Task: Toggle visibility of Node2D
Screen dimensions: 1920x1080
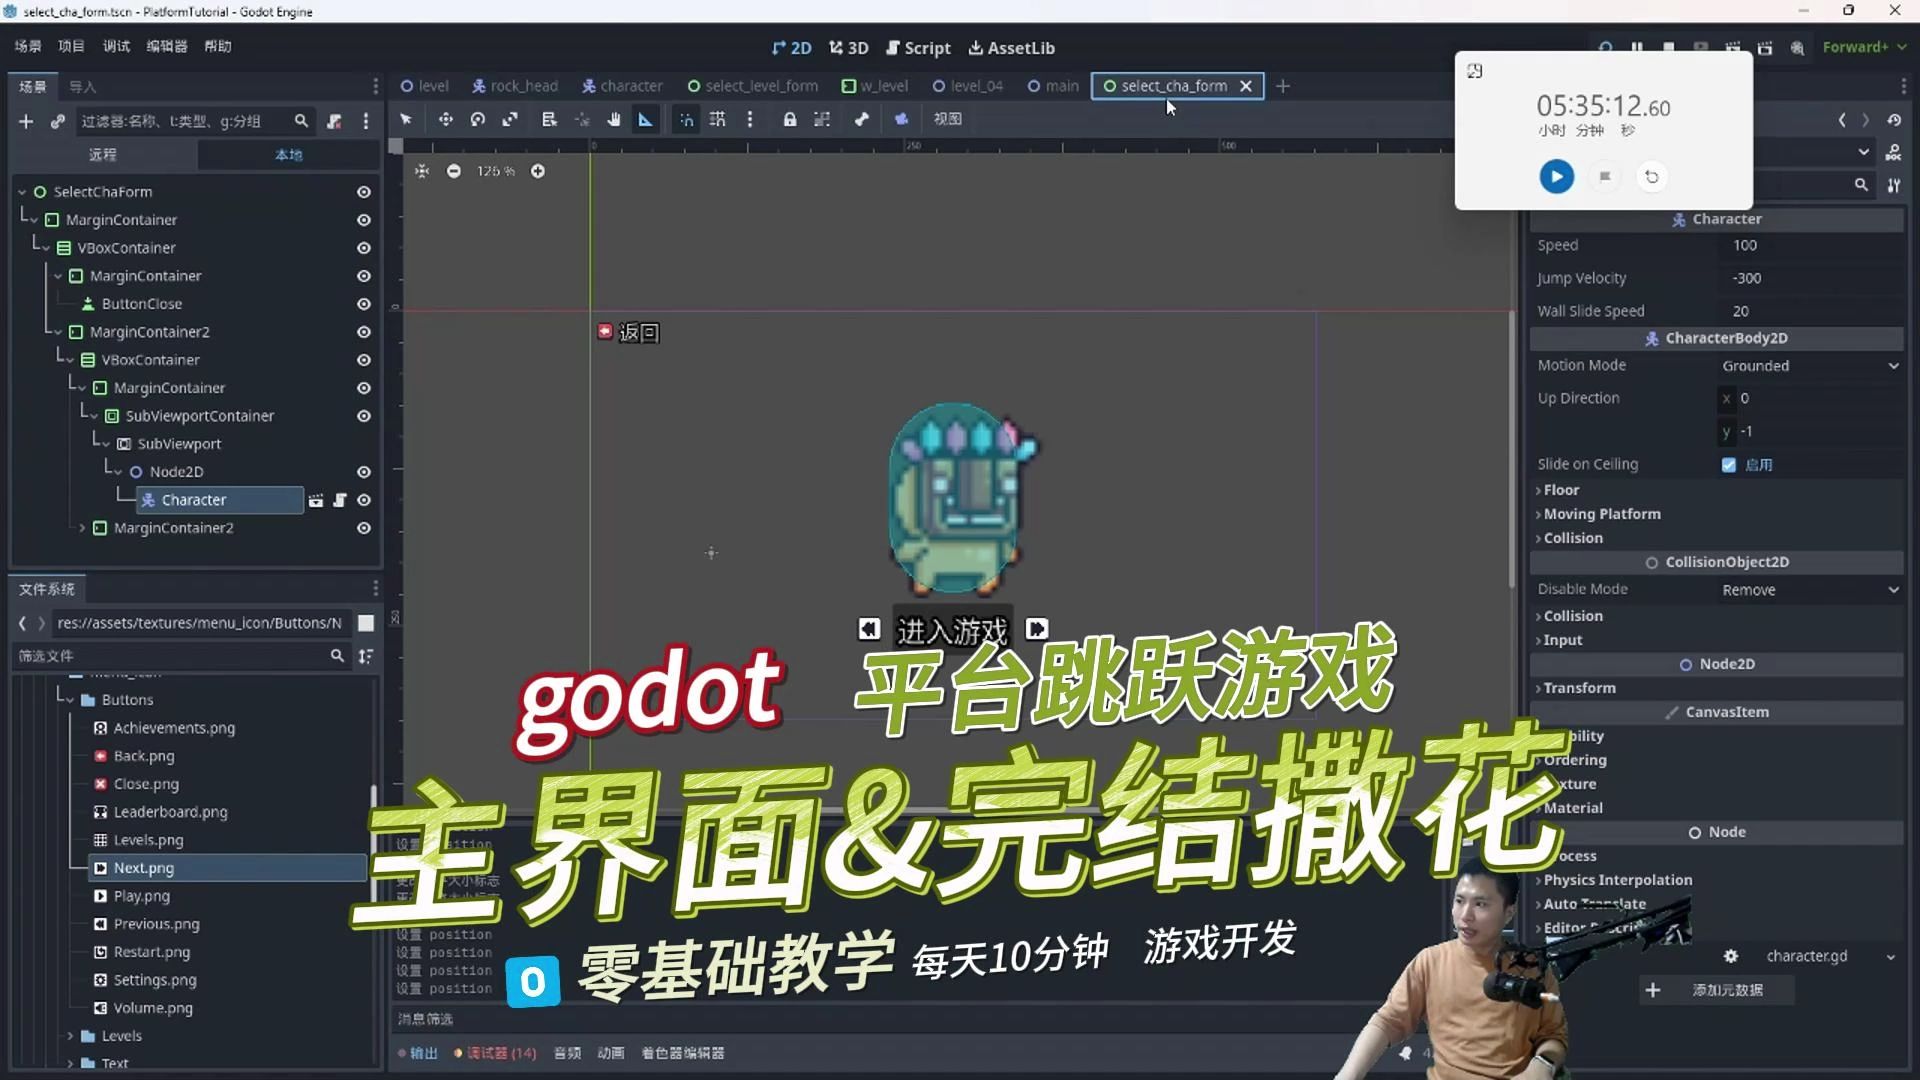Action: 364,472
